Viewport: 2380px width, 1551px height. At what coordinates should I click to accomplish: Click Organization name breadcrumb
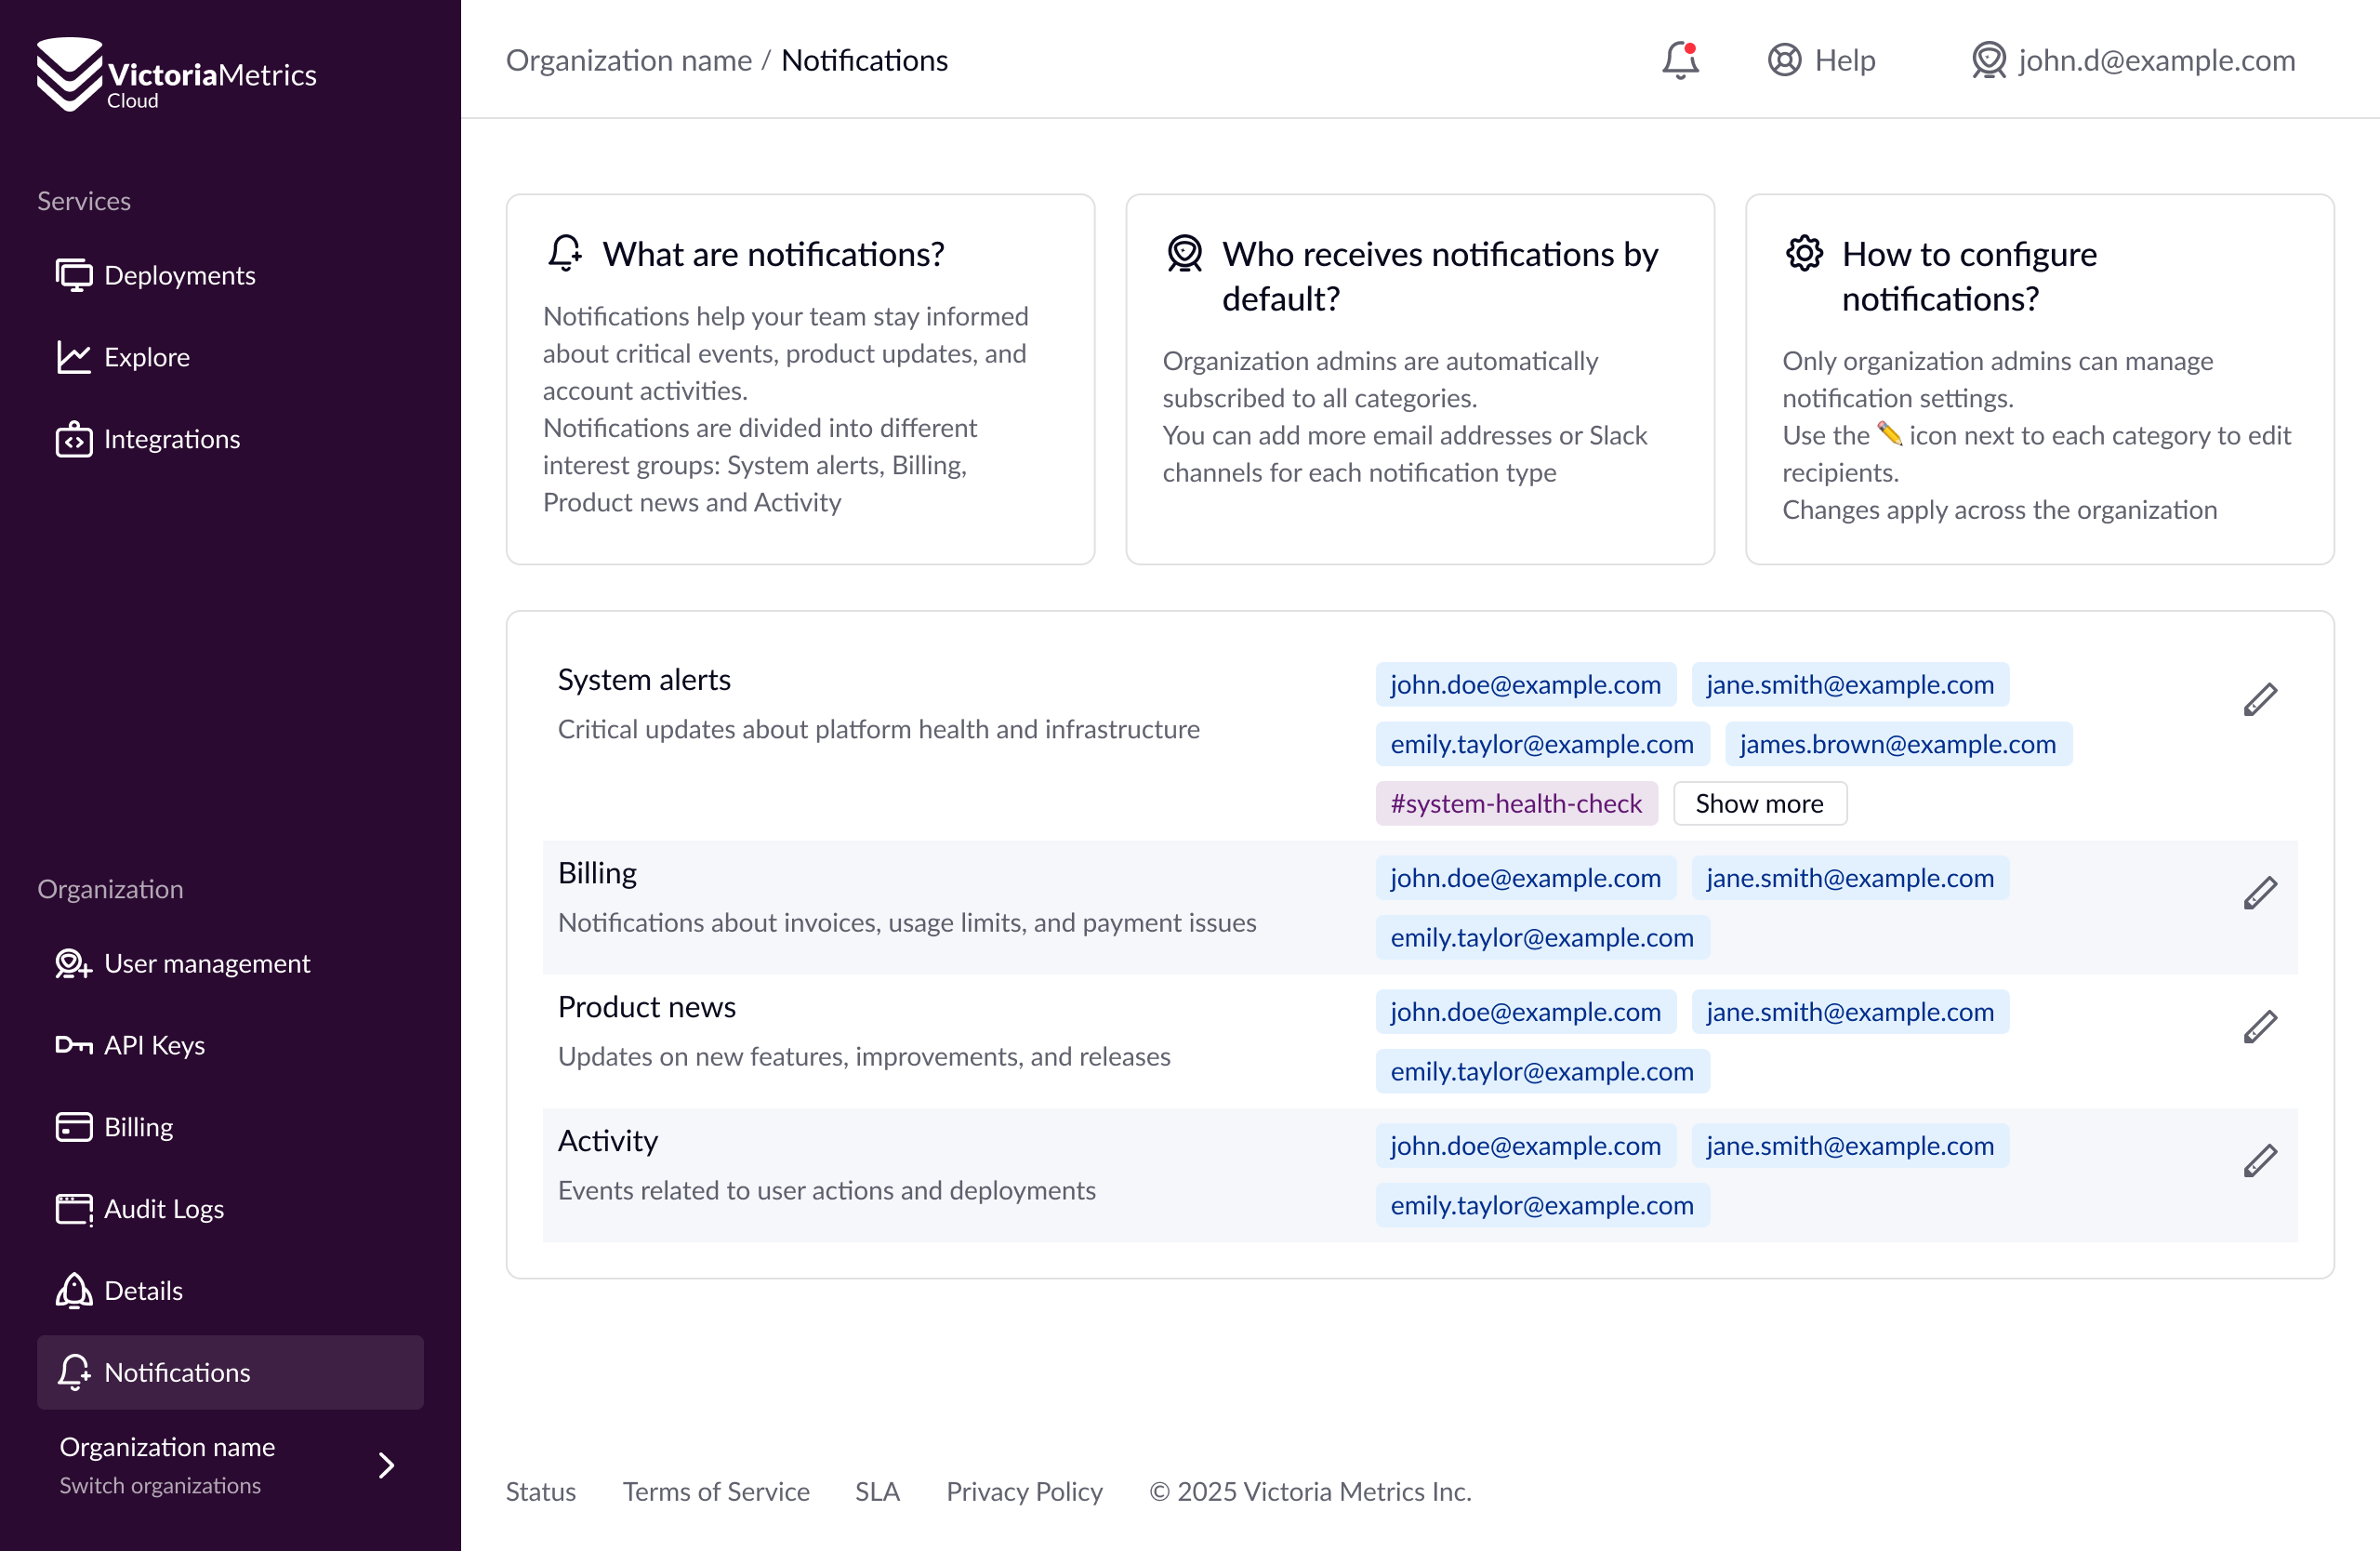(x=628, y=60)
